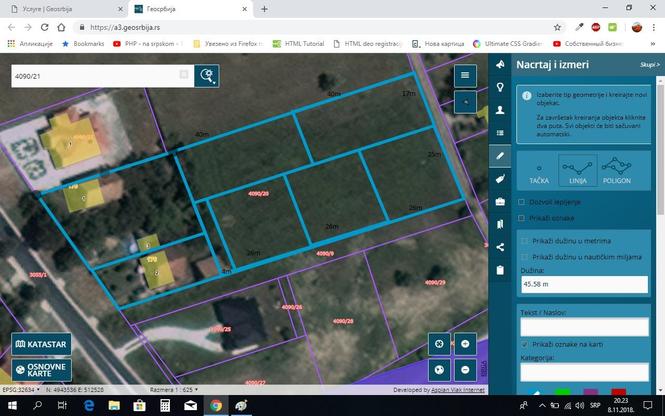
Task: Click the search magnifier button on the map
Action: (x=207, y=76)
